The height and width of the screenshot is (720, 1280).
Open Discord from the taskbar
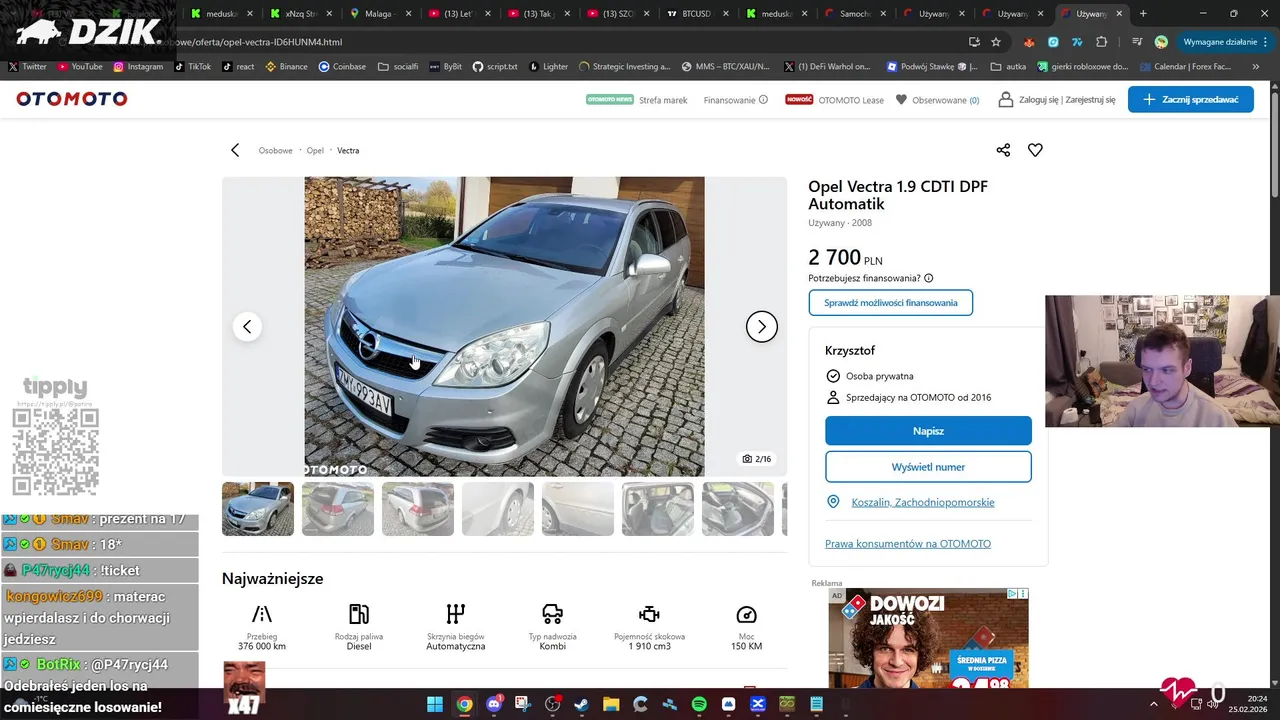click(494, 704)
